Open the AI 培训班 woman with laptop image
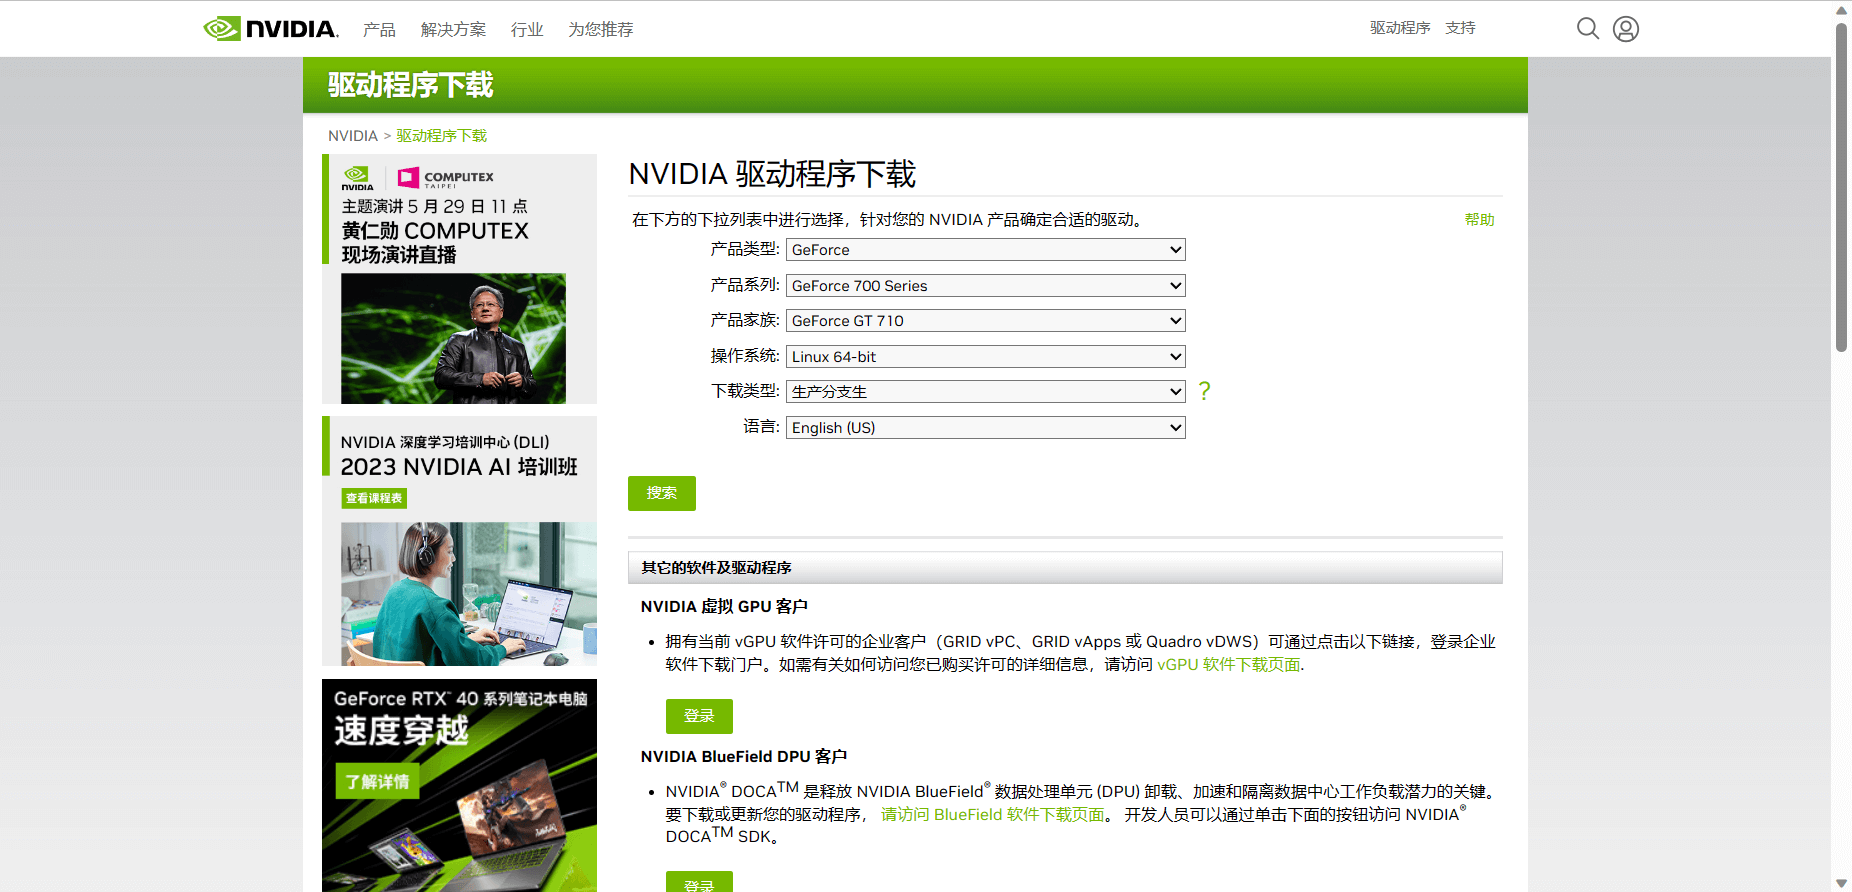 click(x=469, y=594)
